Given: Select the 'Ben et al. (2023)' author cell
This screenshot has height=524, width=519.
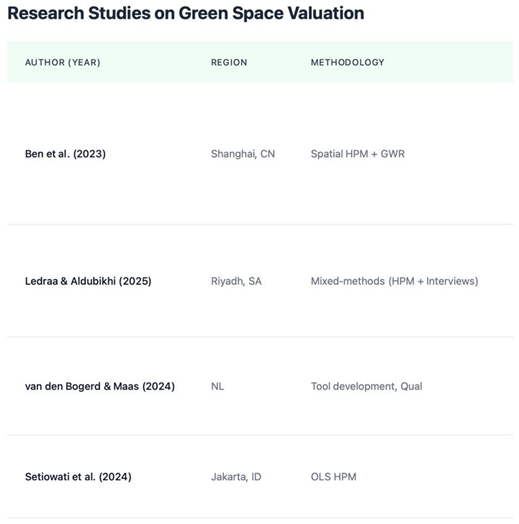Looking at the screenshot, I should coord(66,154).
